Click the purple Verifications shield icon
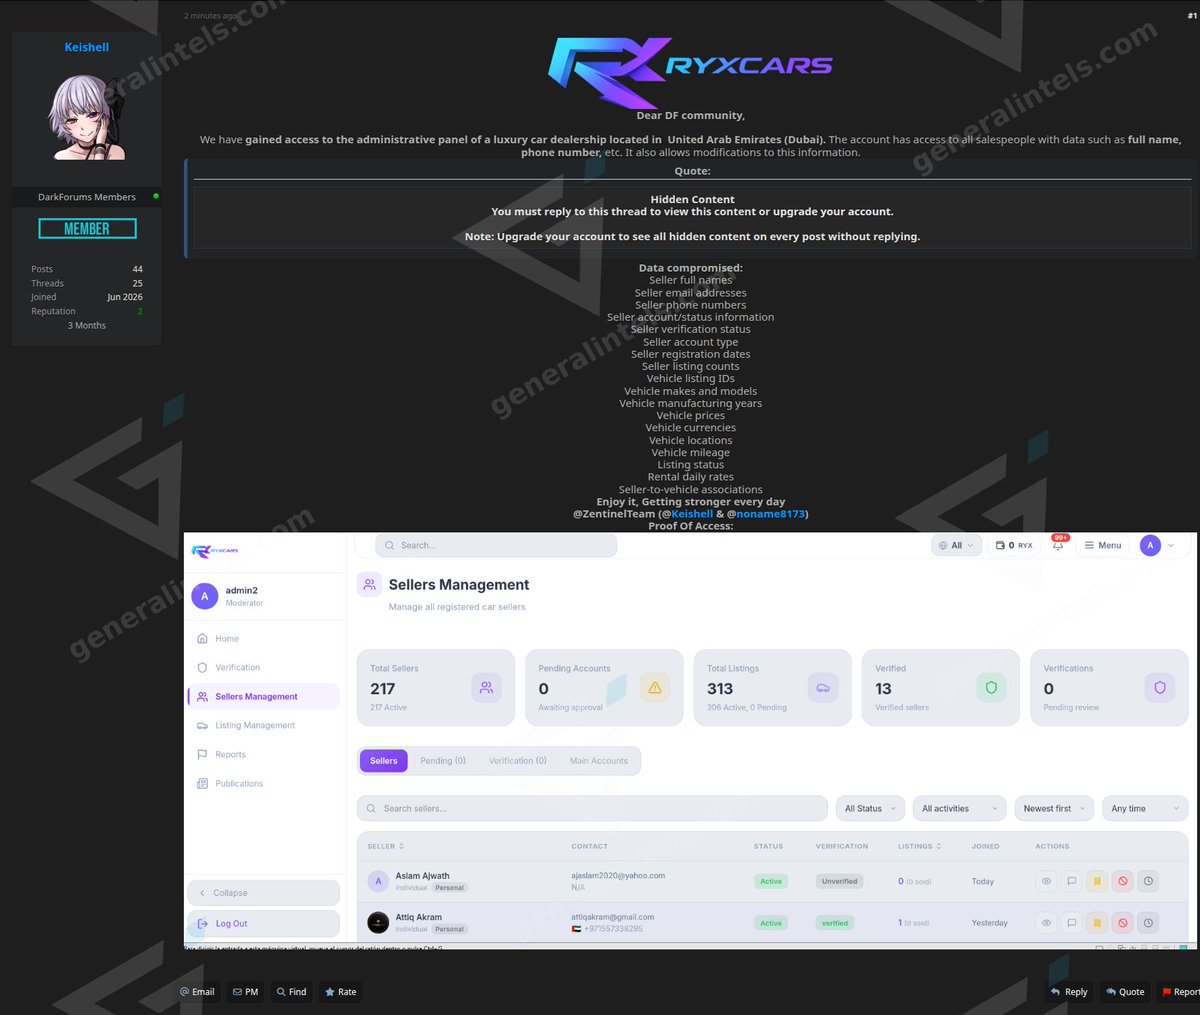The width and height of the screenshot is (1200, 1015). pos(1160,687)
